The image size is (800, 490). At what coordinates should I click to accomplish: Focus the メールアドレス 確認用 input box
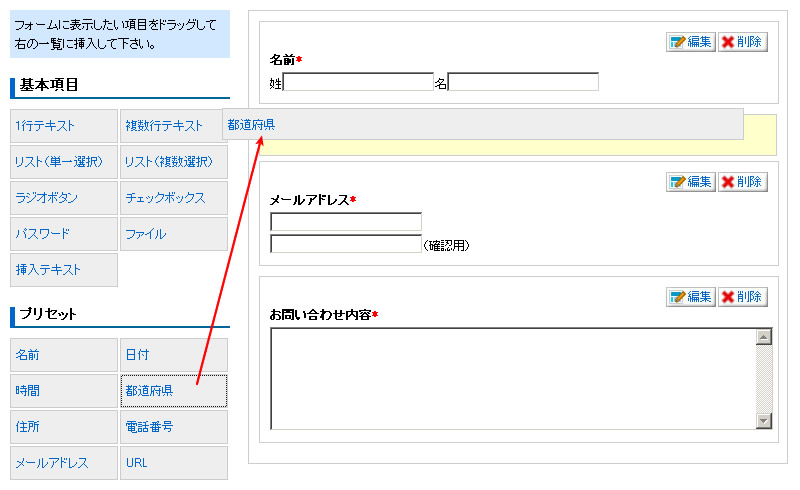pyautogui.click(x=346, y=244)
